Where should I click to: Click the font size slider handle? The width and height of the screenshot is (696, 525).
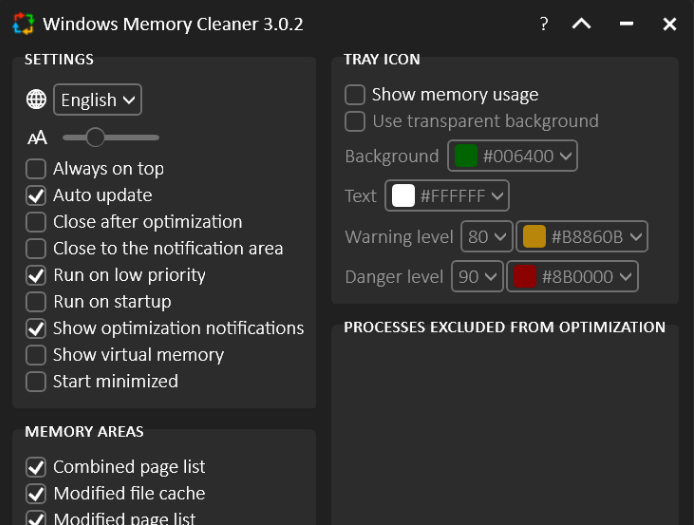coord(95,137)
